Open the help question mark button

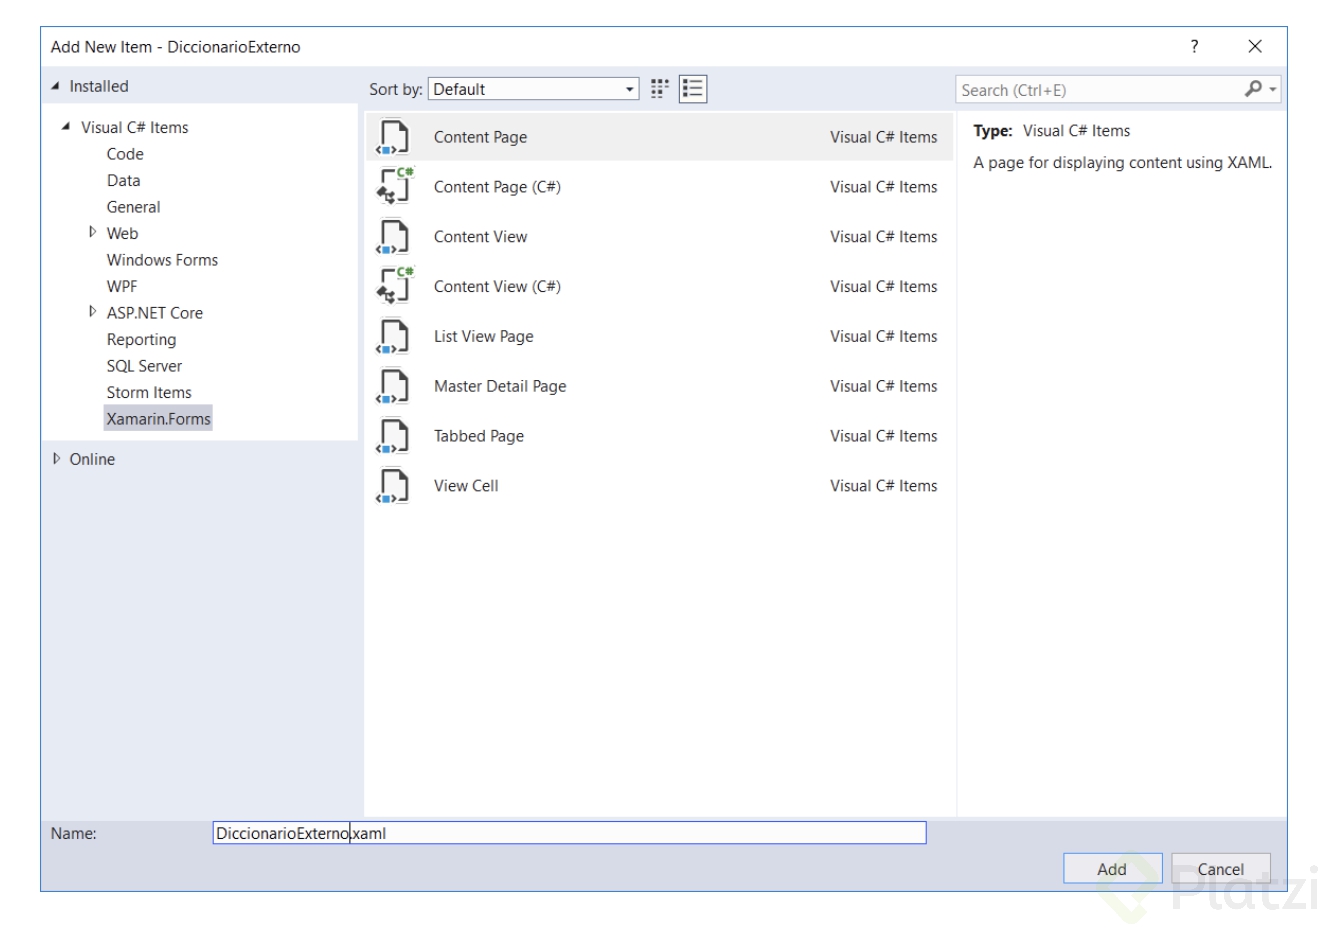click(x=1194, y=46)
